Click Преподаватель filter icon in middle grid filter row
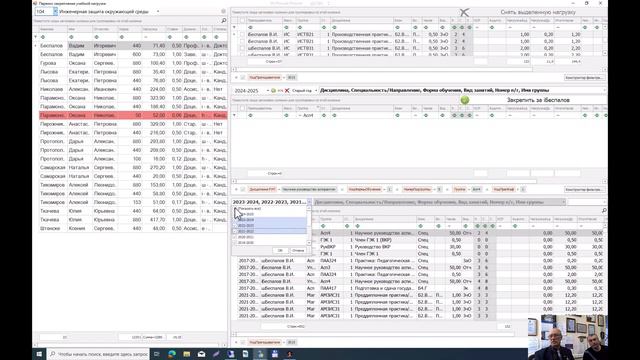Screen dimensions: 640x360 tap(250, 116)
